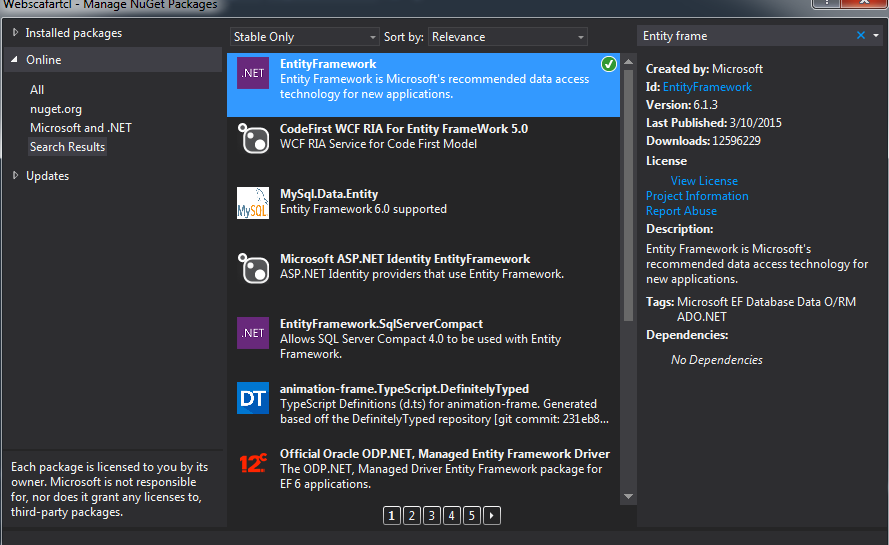Select animation-frame.TypeScript.DefinitelyTyped package title
Image resolution: width=889 pixels, height=545 pixels.
(404, 389)
